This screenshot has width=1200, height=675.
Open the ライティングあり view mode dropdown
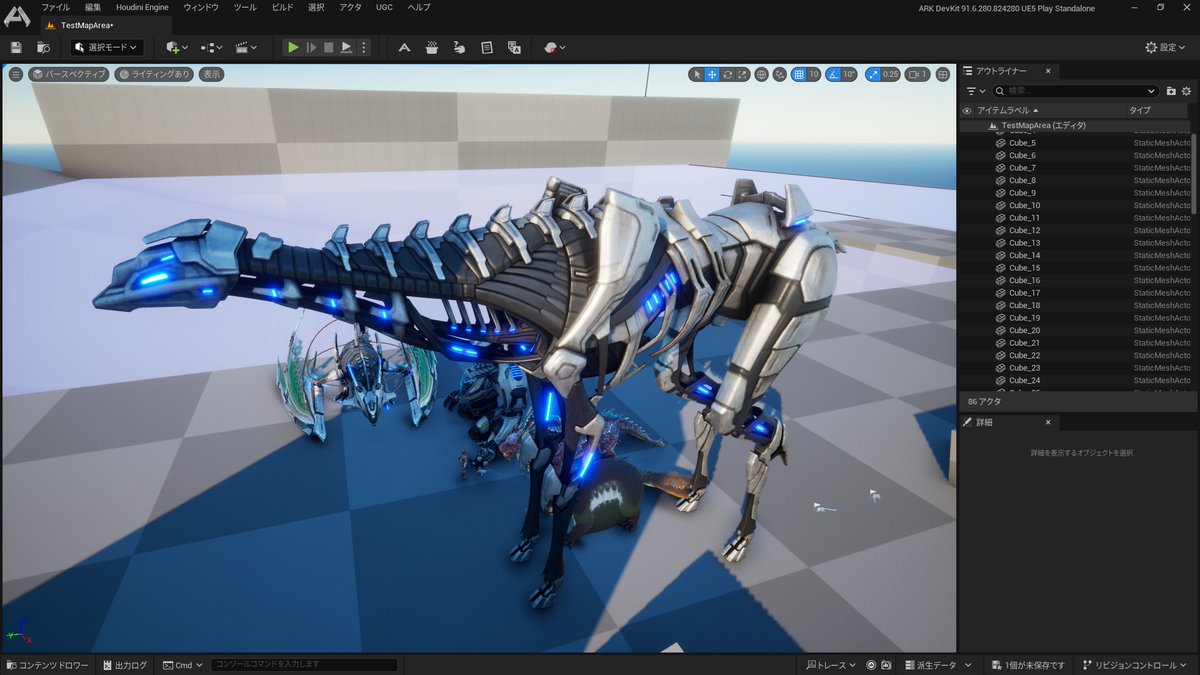(x=154, y=74)
